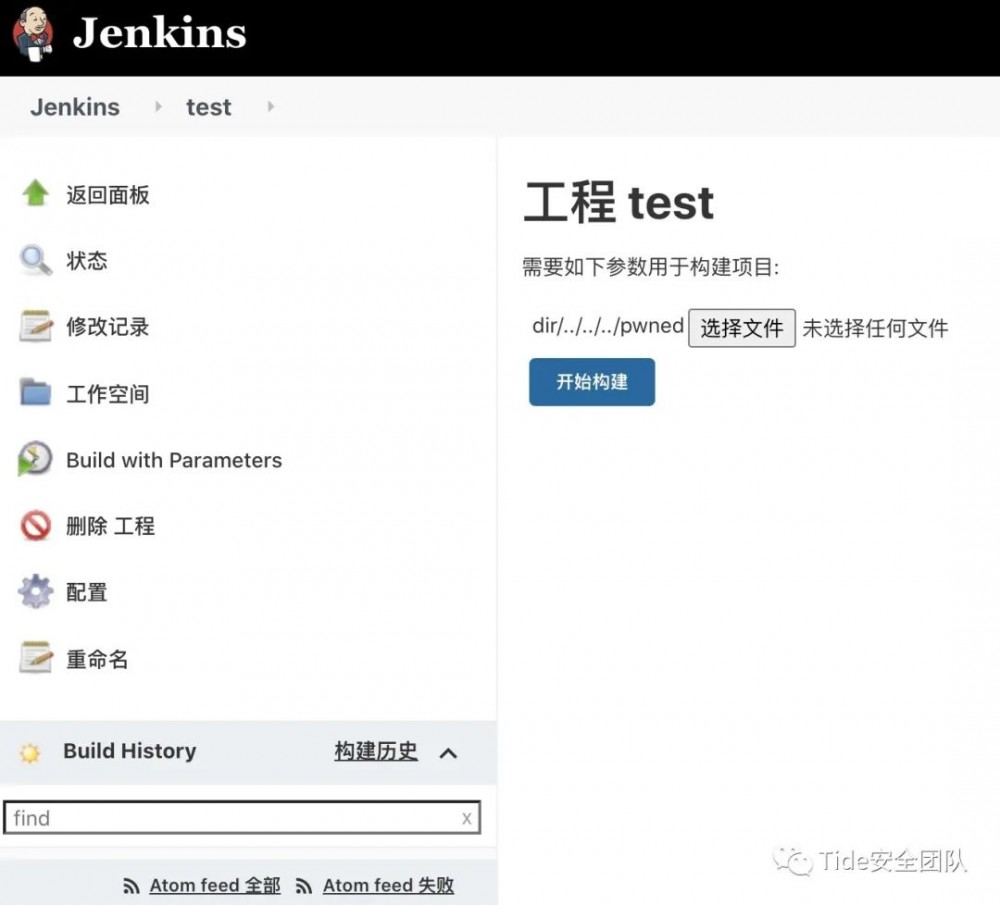This screenshot has width=1000, height=905.
Task: Click the blue folder icon for 工作空间
Action: pyautogui.click(x=34, y=392)
